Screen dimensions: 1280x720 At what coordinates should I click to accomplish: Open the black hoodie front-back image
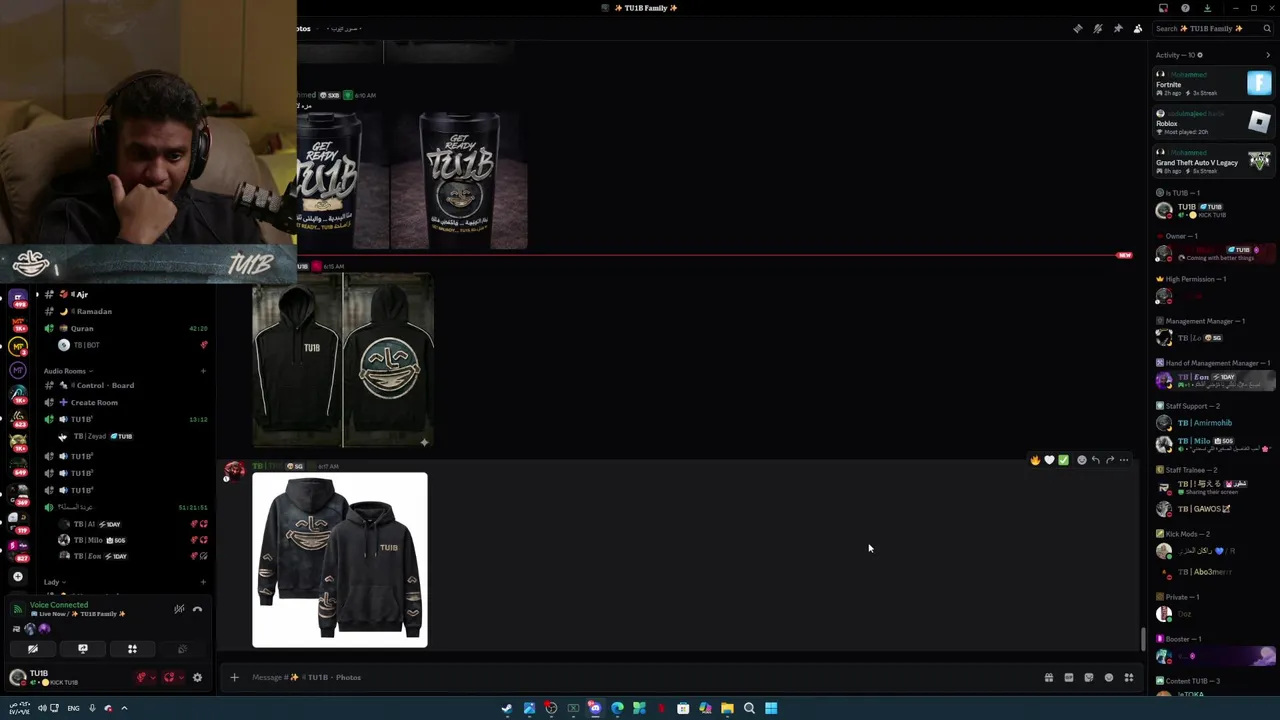(x=342, y=361)
